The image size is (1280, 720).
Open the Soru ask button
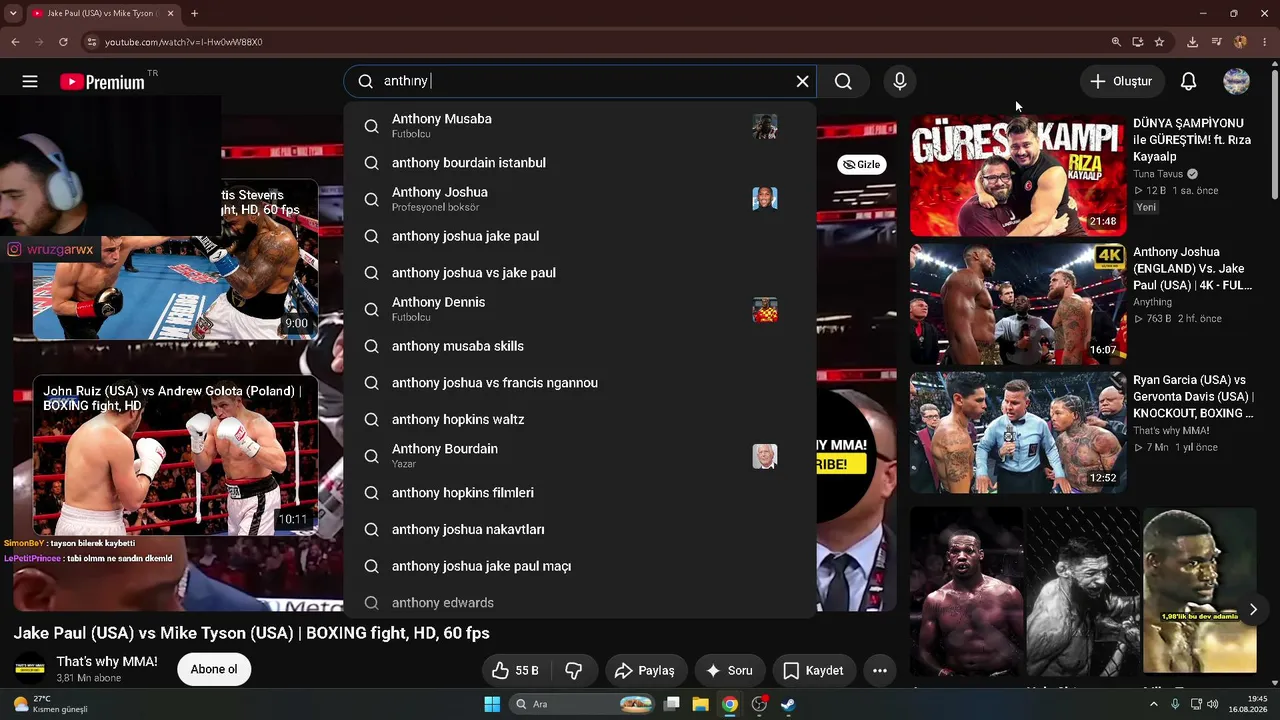click(729, 671)
